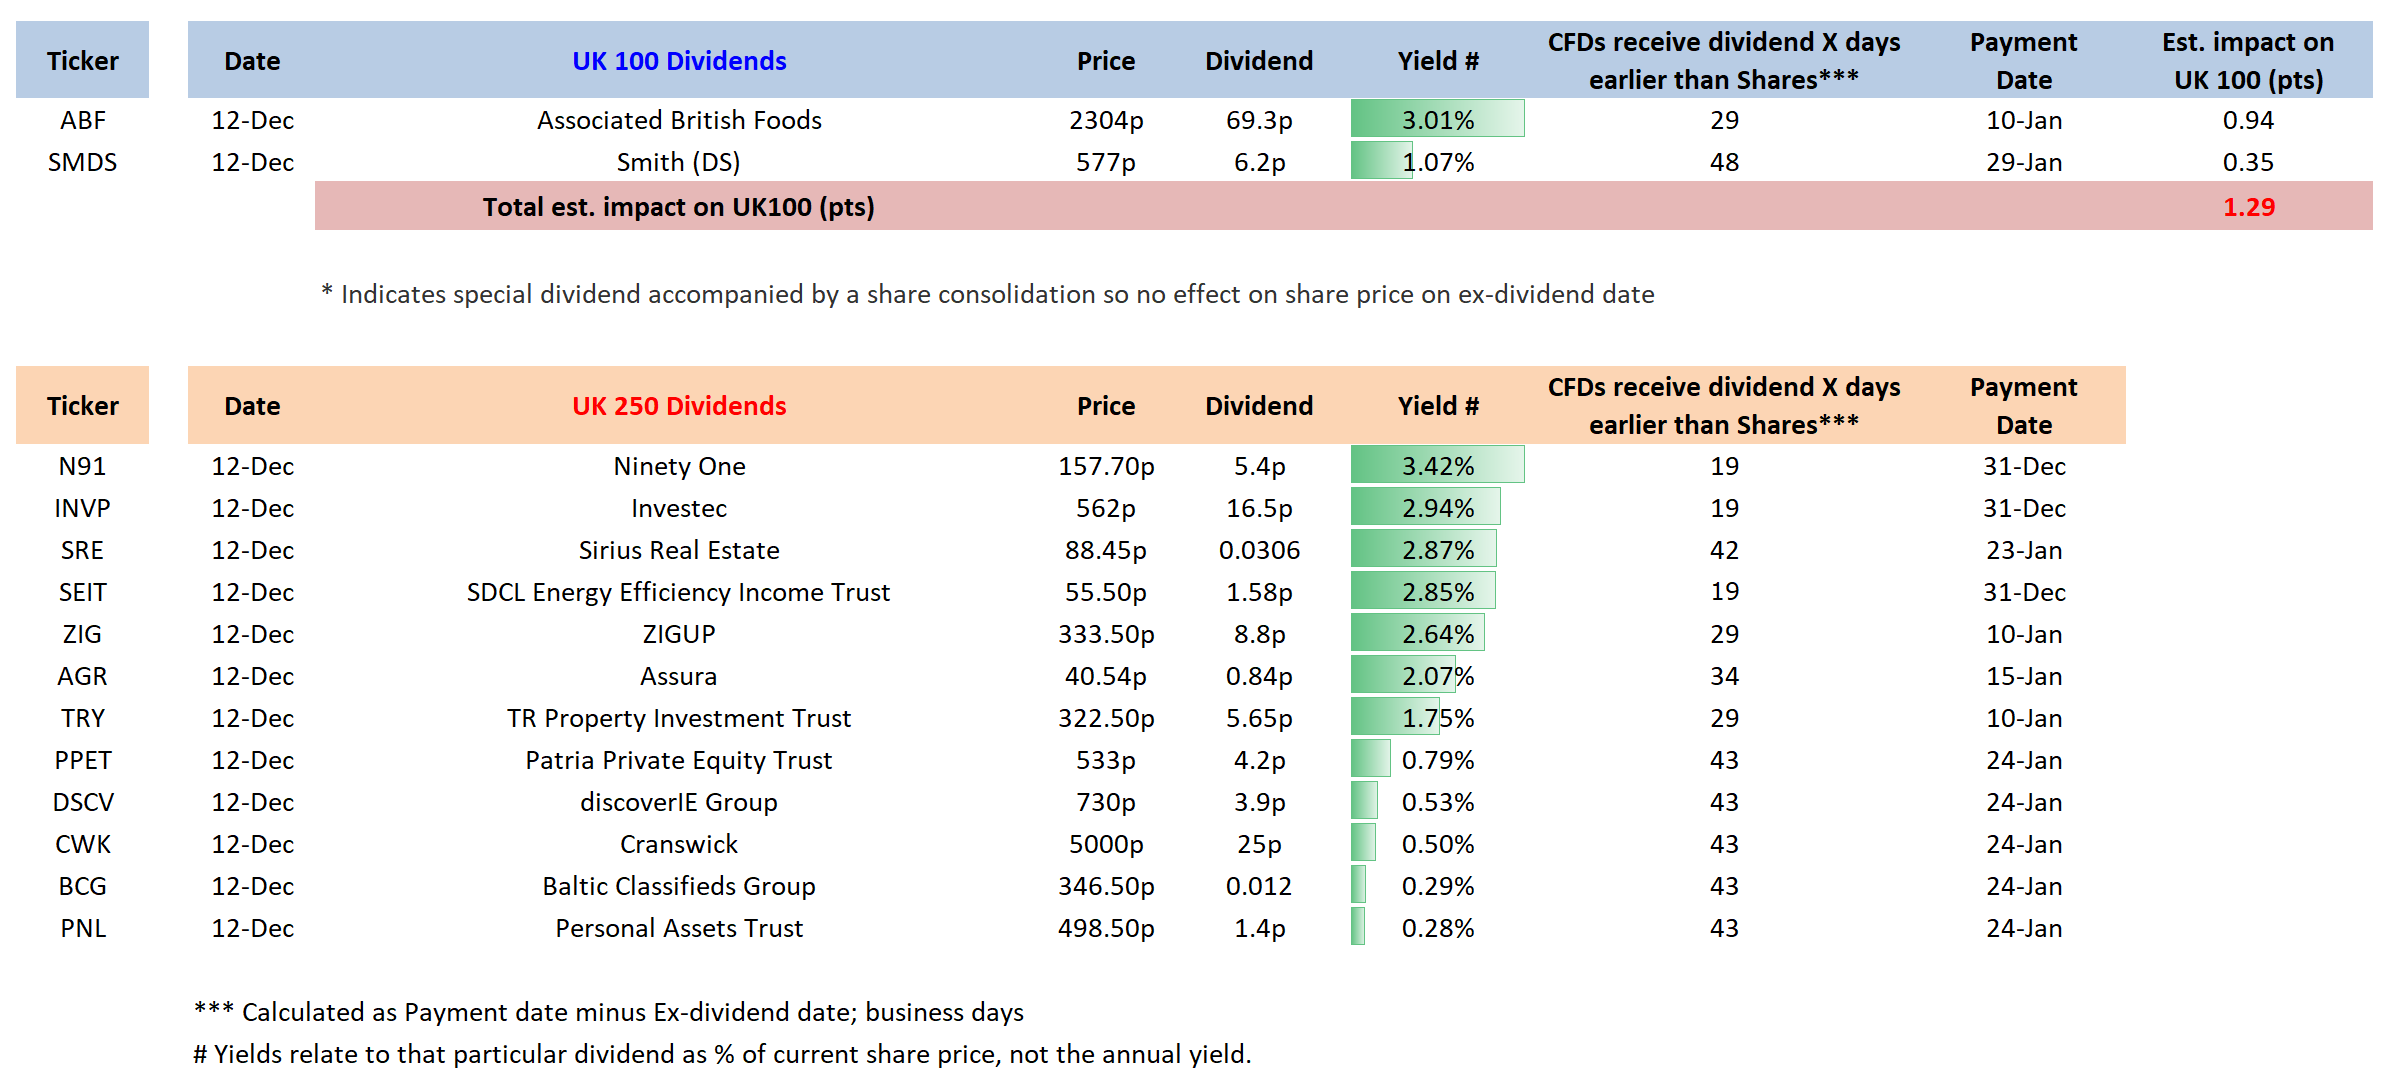Click the Sirius Real Estate name
Screen dimensions: 2390x1092
679,550
